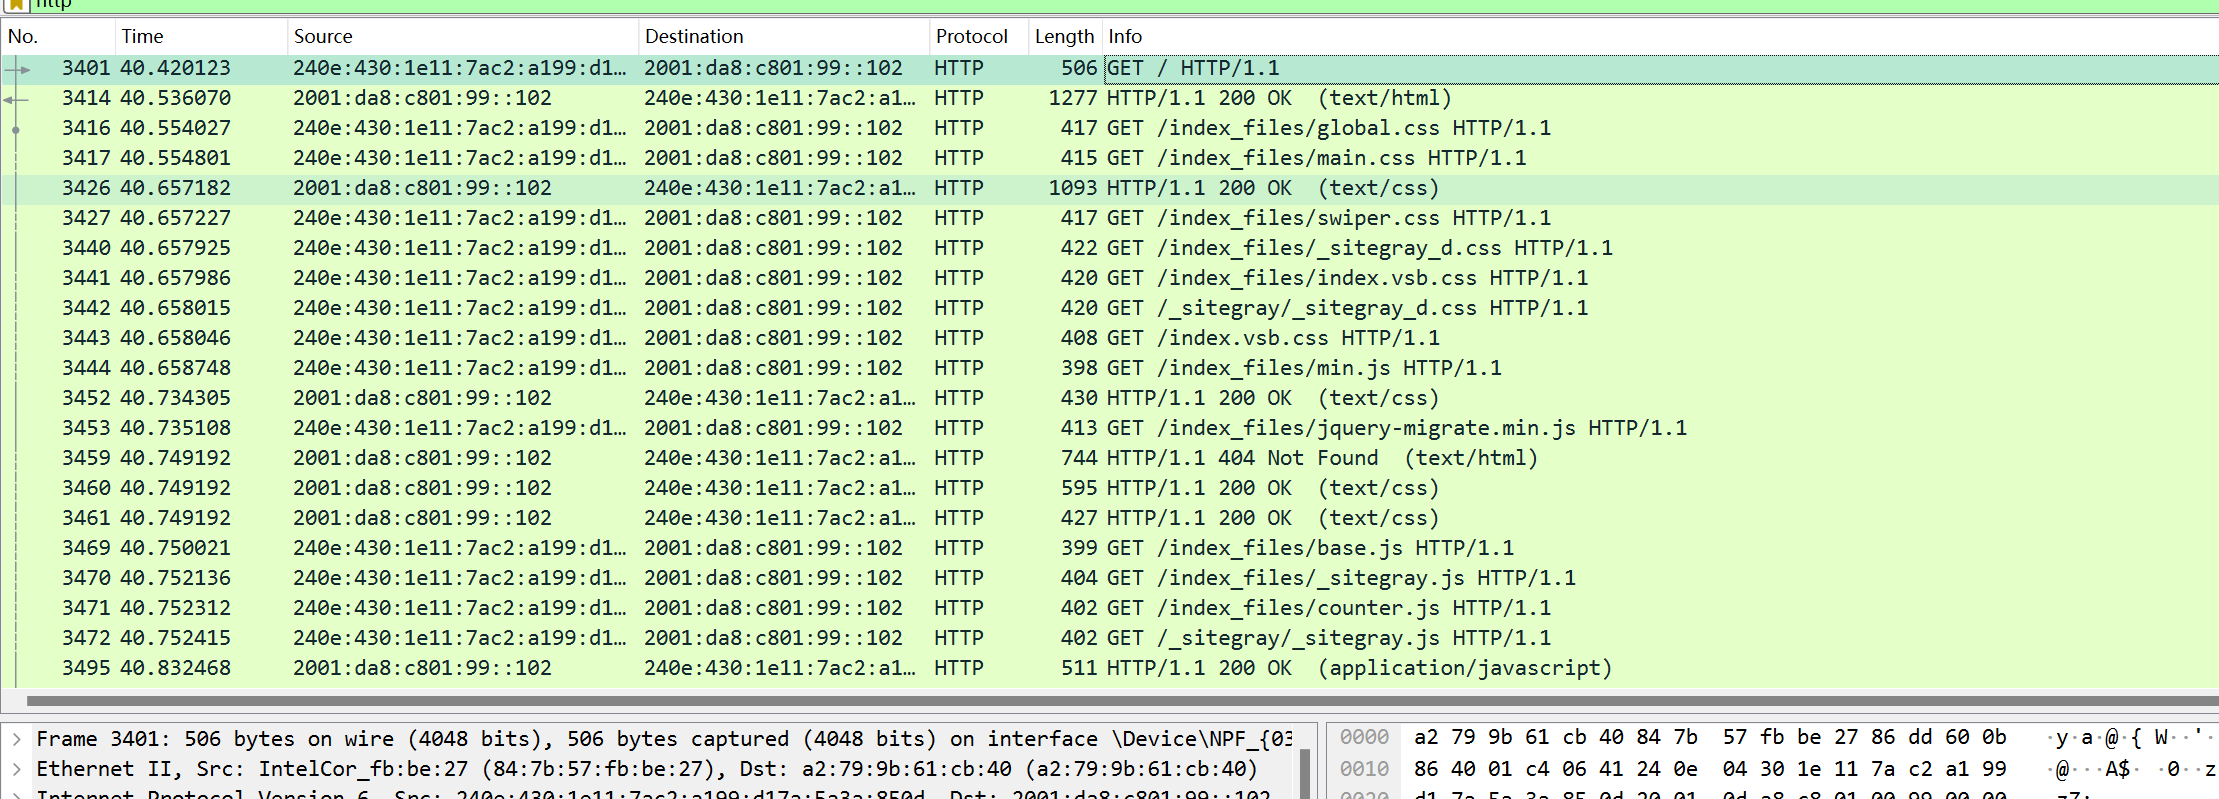
Task: Sort by the Protocol column header
Action: 979,36
